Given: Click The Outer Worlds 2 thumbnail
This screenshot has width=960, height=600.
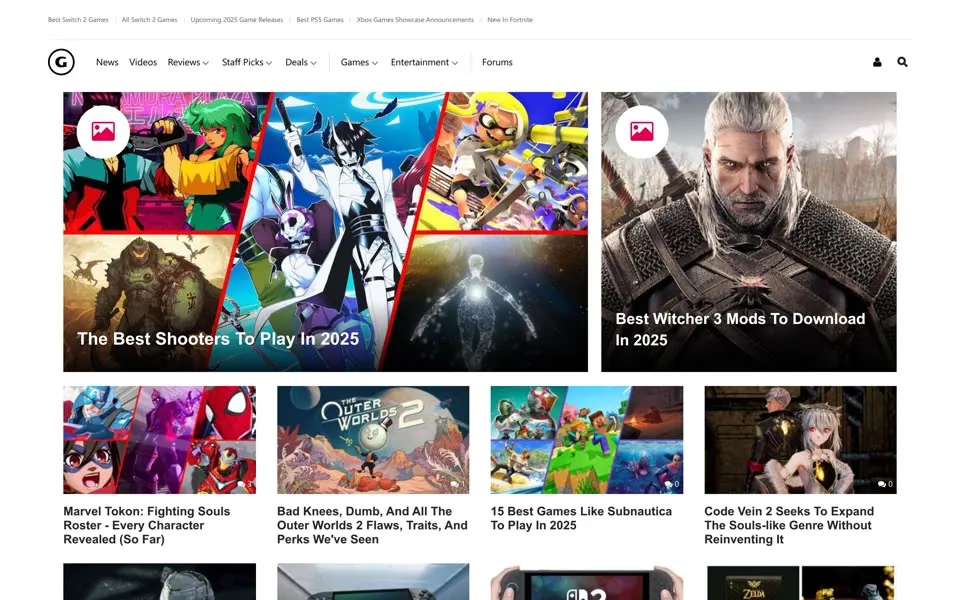Looking at the screenshot, I should tap(373, 440).
